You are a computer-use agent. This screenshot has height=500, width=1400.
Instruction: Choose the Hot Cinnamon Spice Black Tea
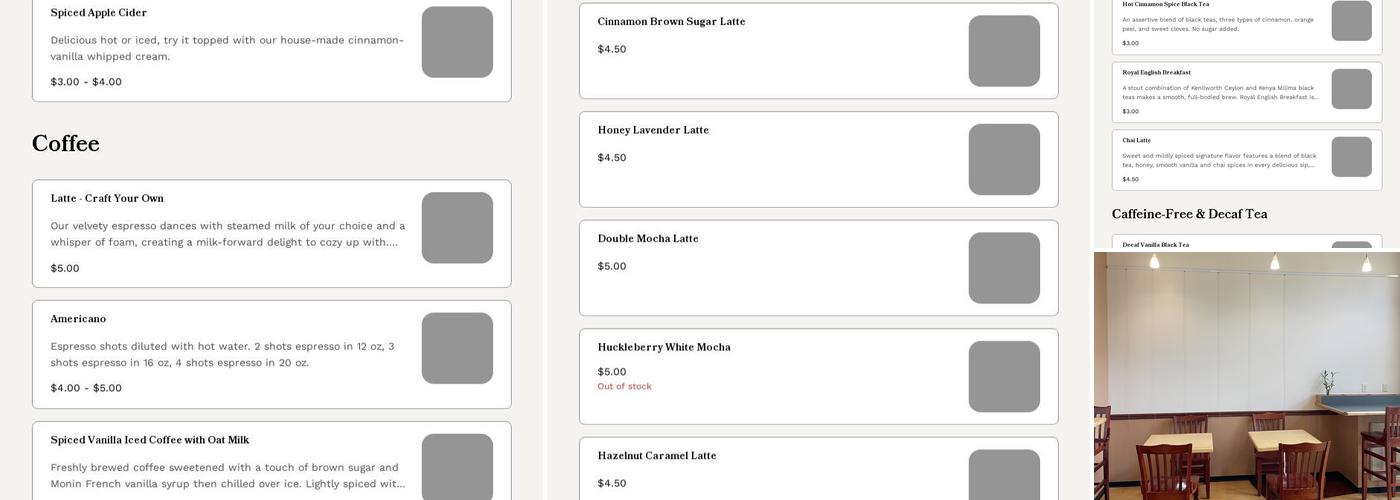(x=1165, y=5)
